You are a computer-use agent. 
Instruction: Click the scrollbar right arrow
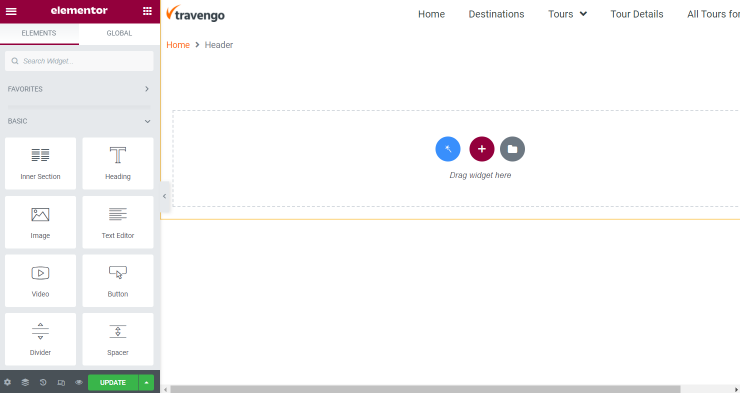click(x=736, y=389)
